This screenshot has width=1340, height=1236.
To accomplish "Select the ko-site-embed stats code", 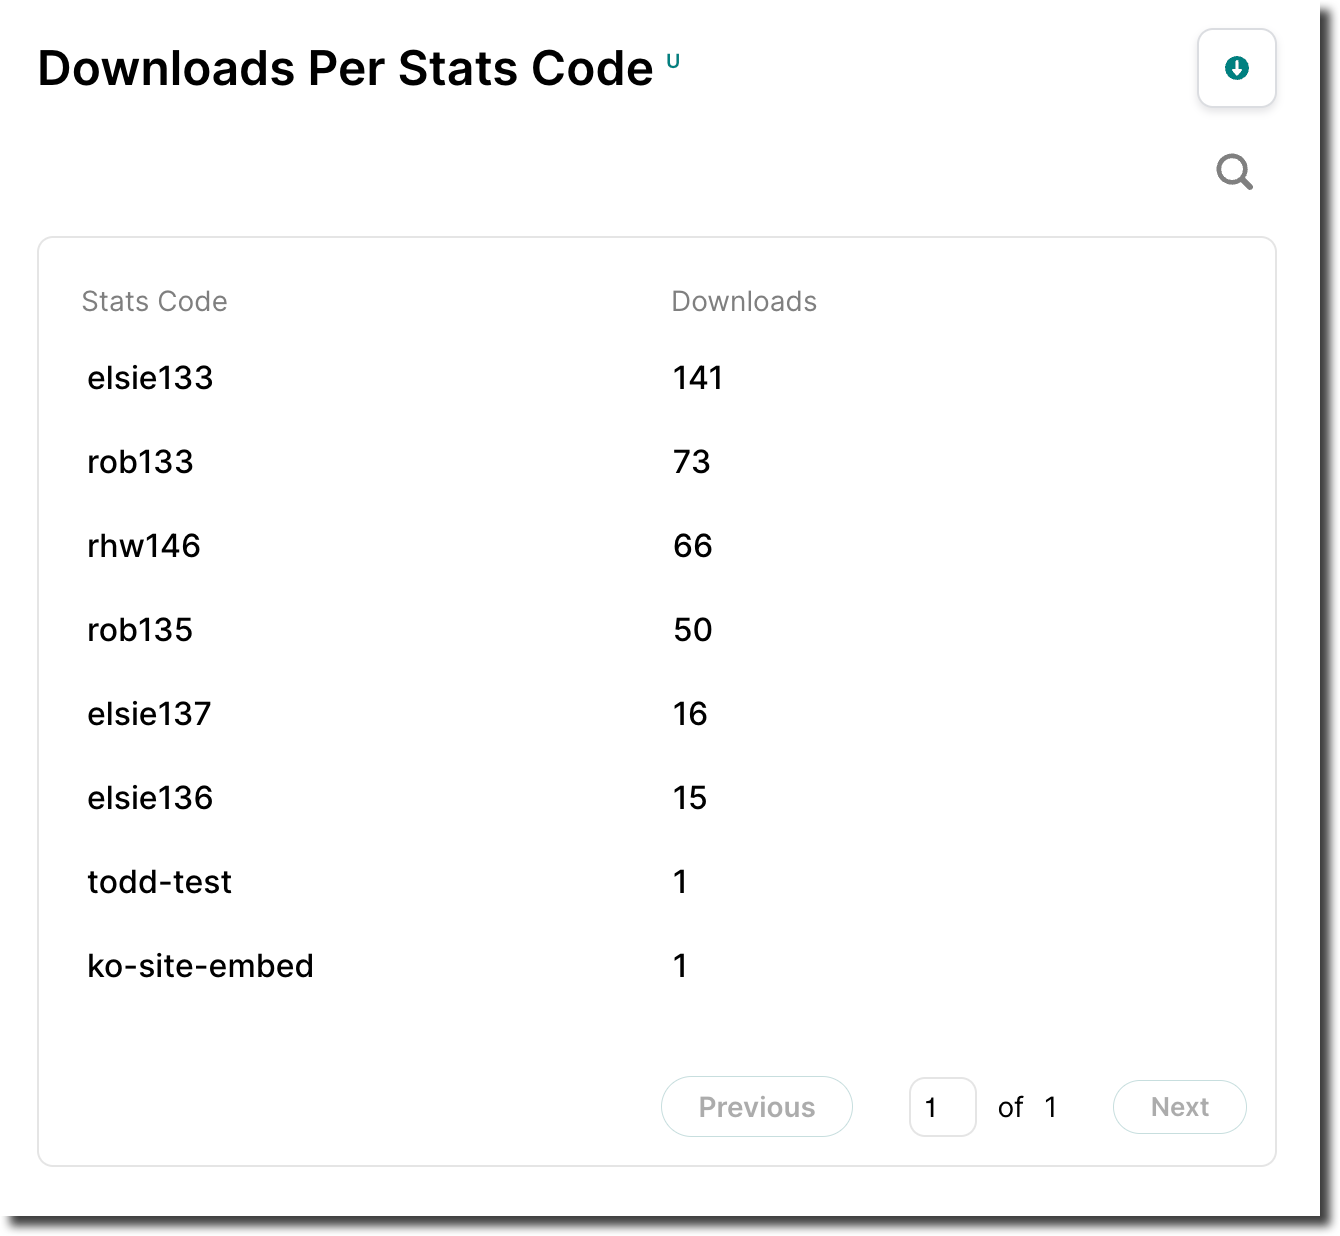I will coord(199,966).
